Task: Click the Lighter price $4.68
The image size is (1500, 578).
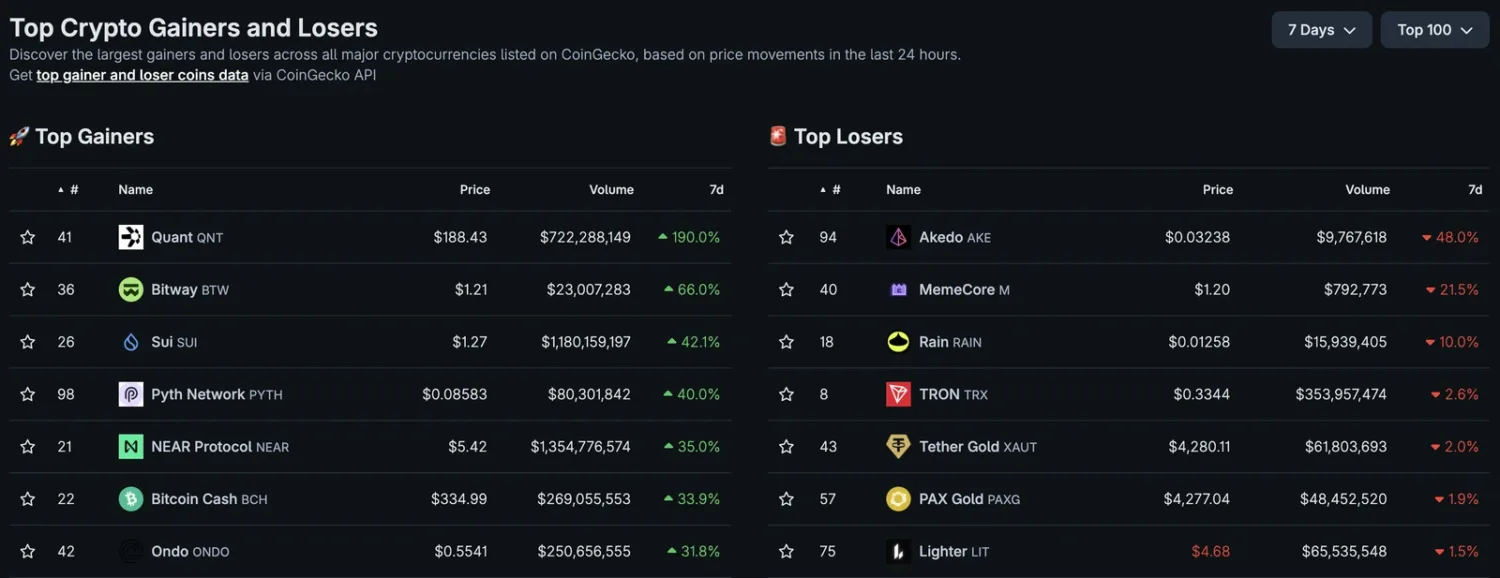Action: click(x=1210, y=551)
